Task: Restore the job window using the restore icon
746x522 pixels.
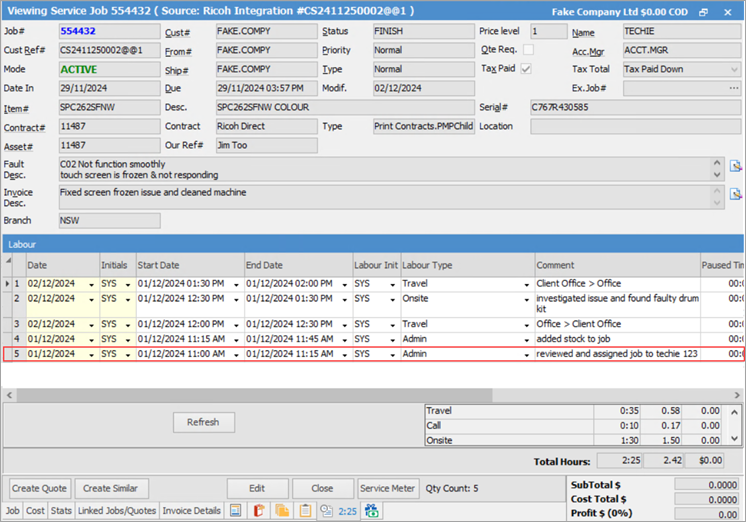Action: [703, 12]
